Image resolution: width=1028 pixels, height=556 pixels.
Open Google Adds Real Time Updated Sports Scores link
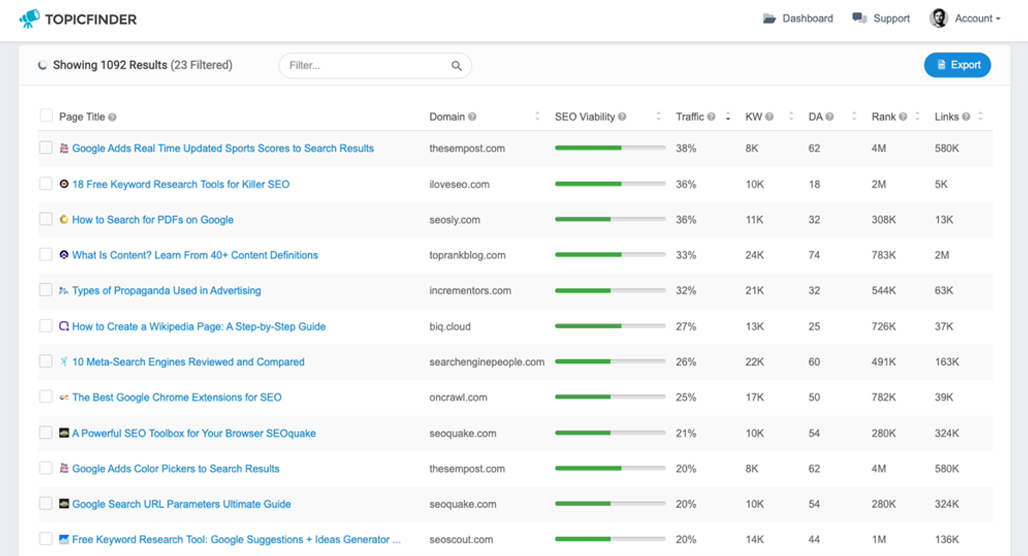click(x=223, y=148)
